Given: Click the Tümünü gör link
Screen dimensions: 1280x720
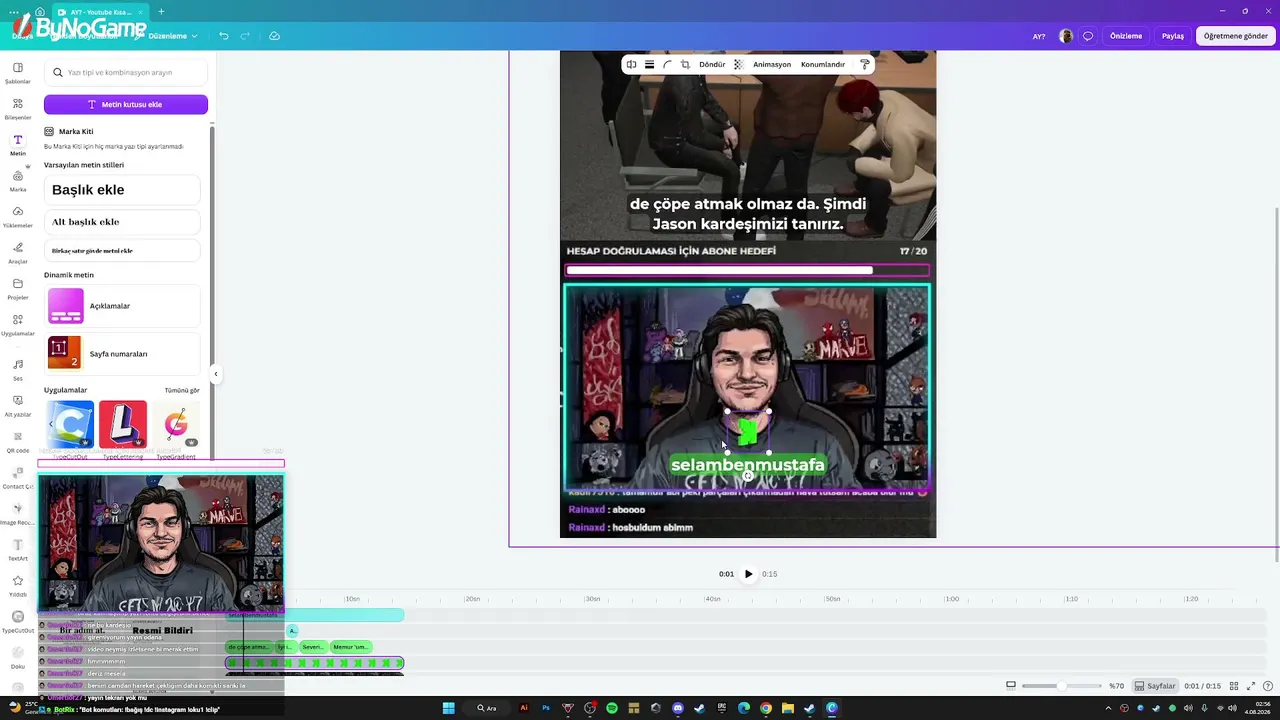Looking at the screenshot, I should (x=182, y=390).
